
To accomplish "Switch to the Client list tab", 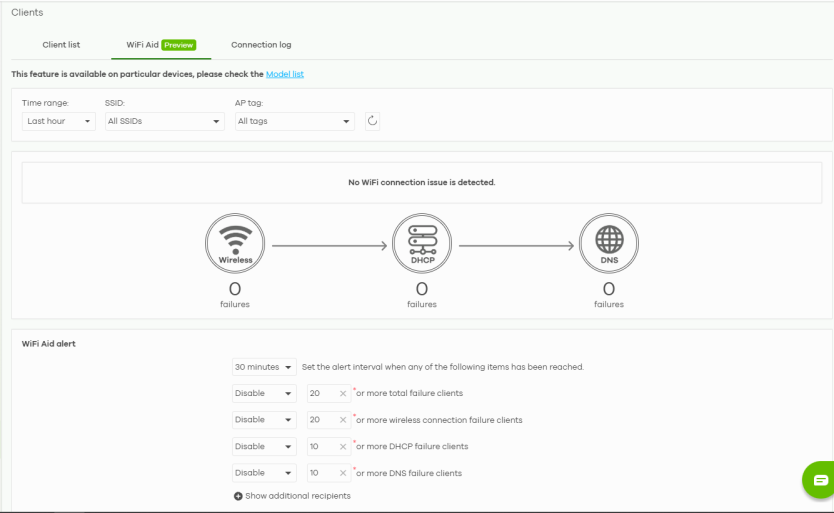I will coord(61,45).
